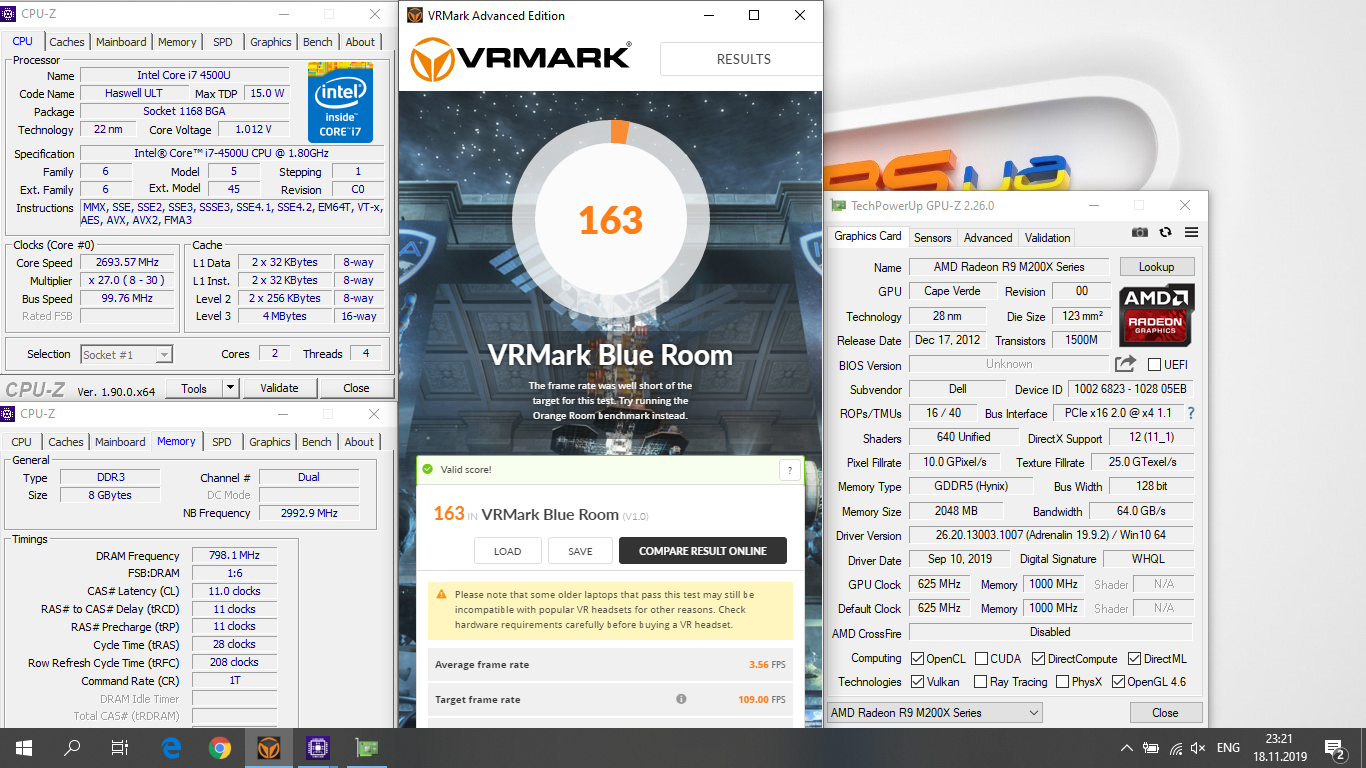
Task: Click the Lookup button in GPU-Z
Action: [1156, 267]
